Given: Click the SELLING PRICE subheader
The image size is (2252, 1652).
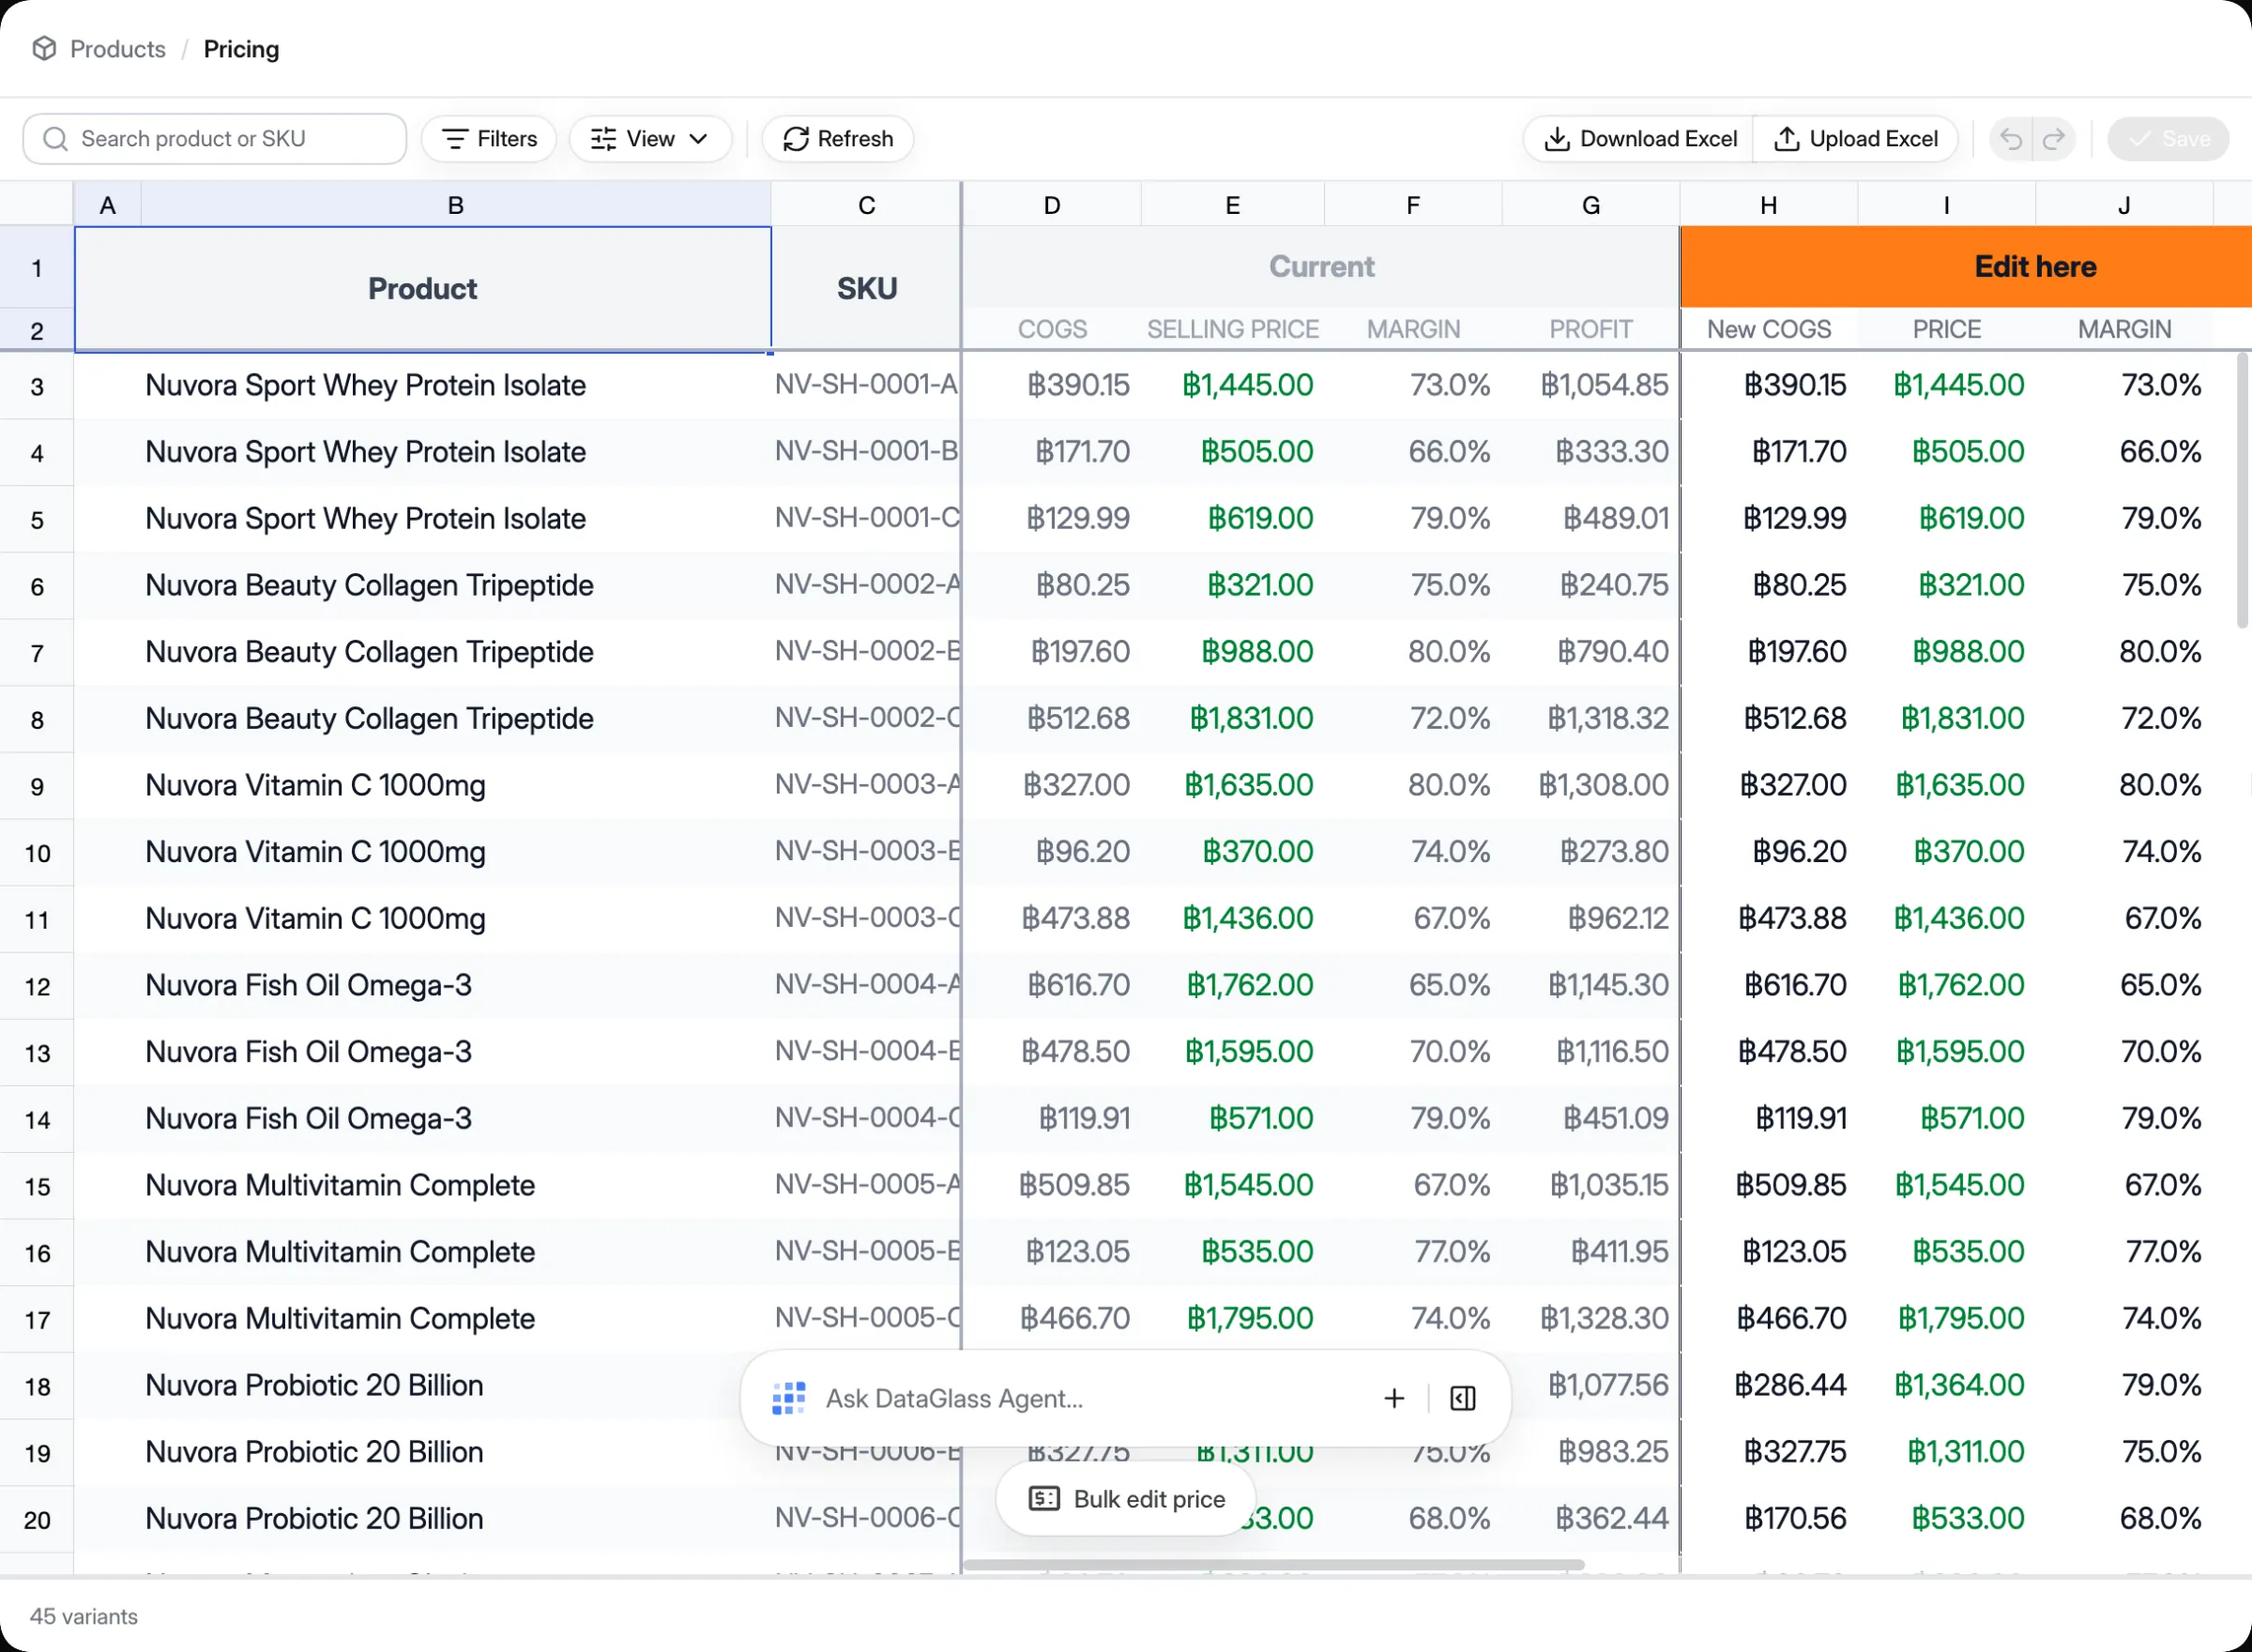Looking at the screenshot, I should click(1233, 329).
